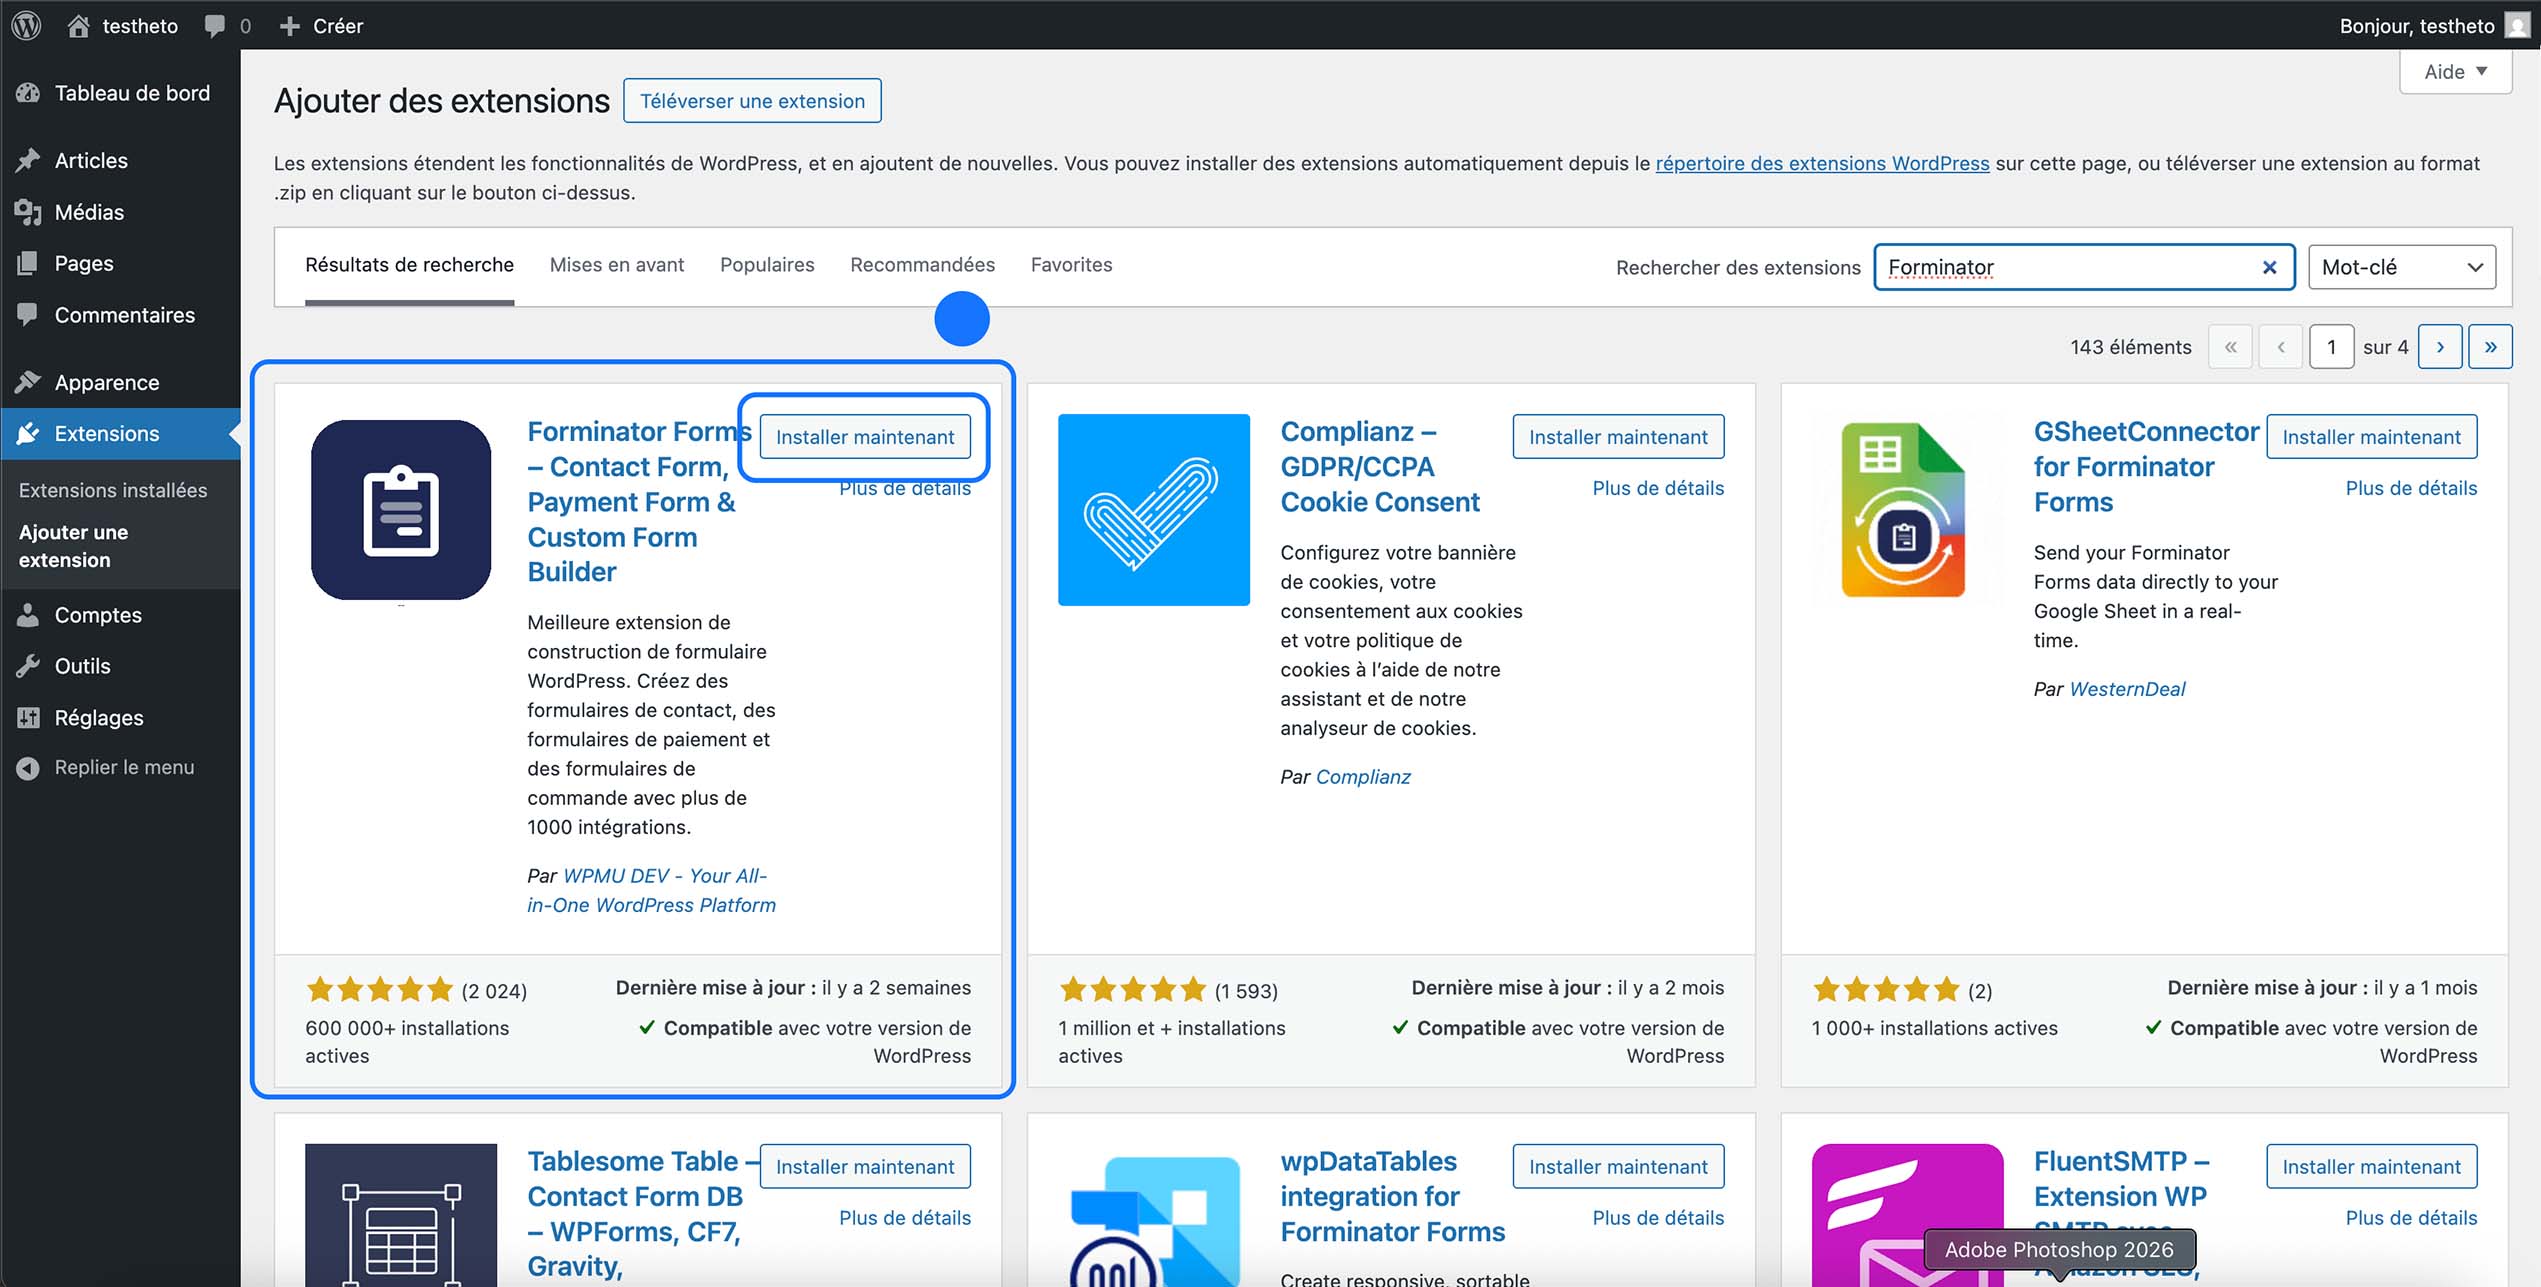Open the Comptes users icon
Screen dimensions: 2541x1287
tap(29, 615)
